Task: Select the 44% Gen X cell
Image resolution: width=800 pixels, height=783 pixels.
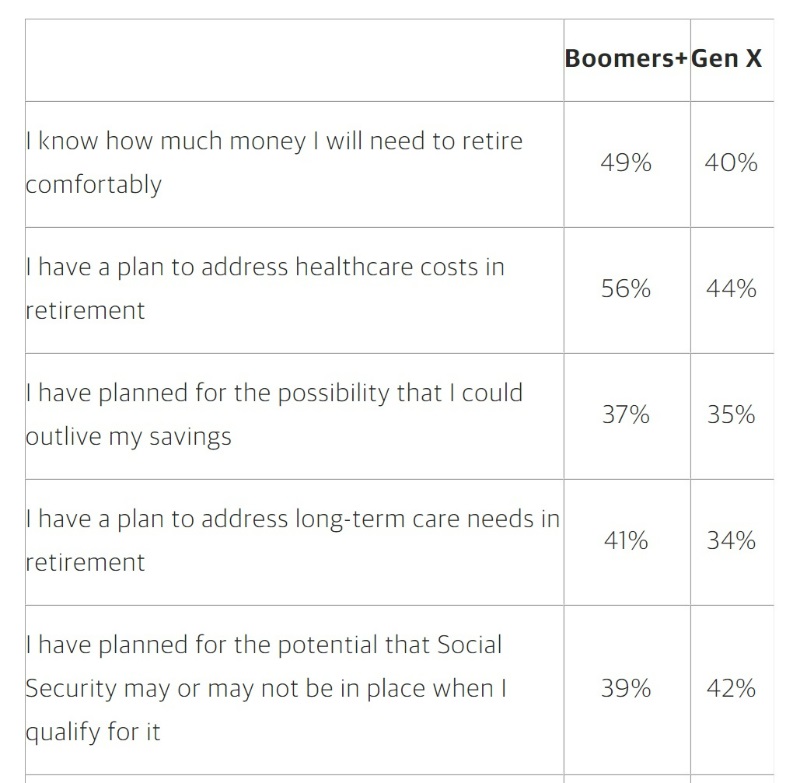Action: (731, 289)
